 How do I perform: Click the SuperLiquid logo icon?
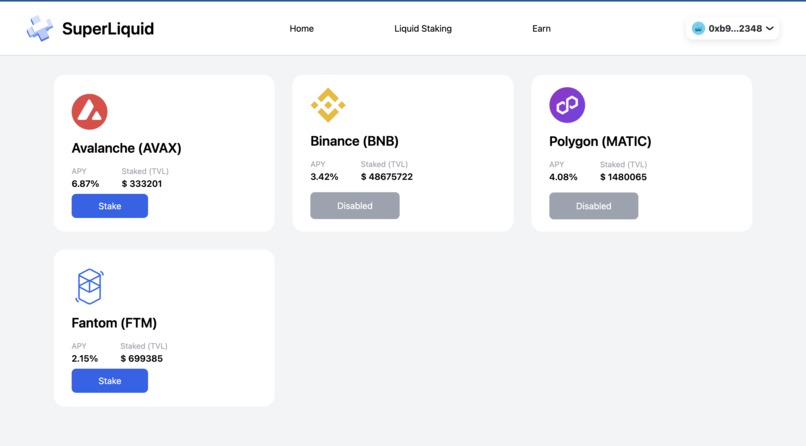tap(40, 28)
